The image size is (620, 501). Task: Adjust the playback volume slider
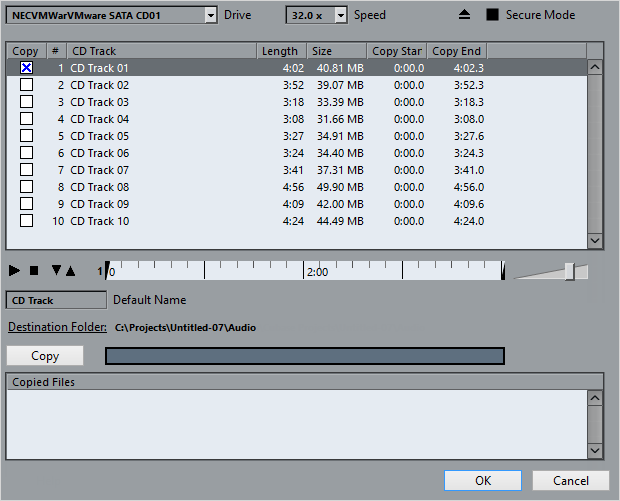(x=569, y=272)
